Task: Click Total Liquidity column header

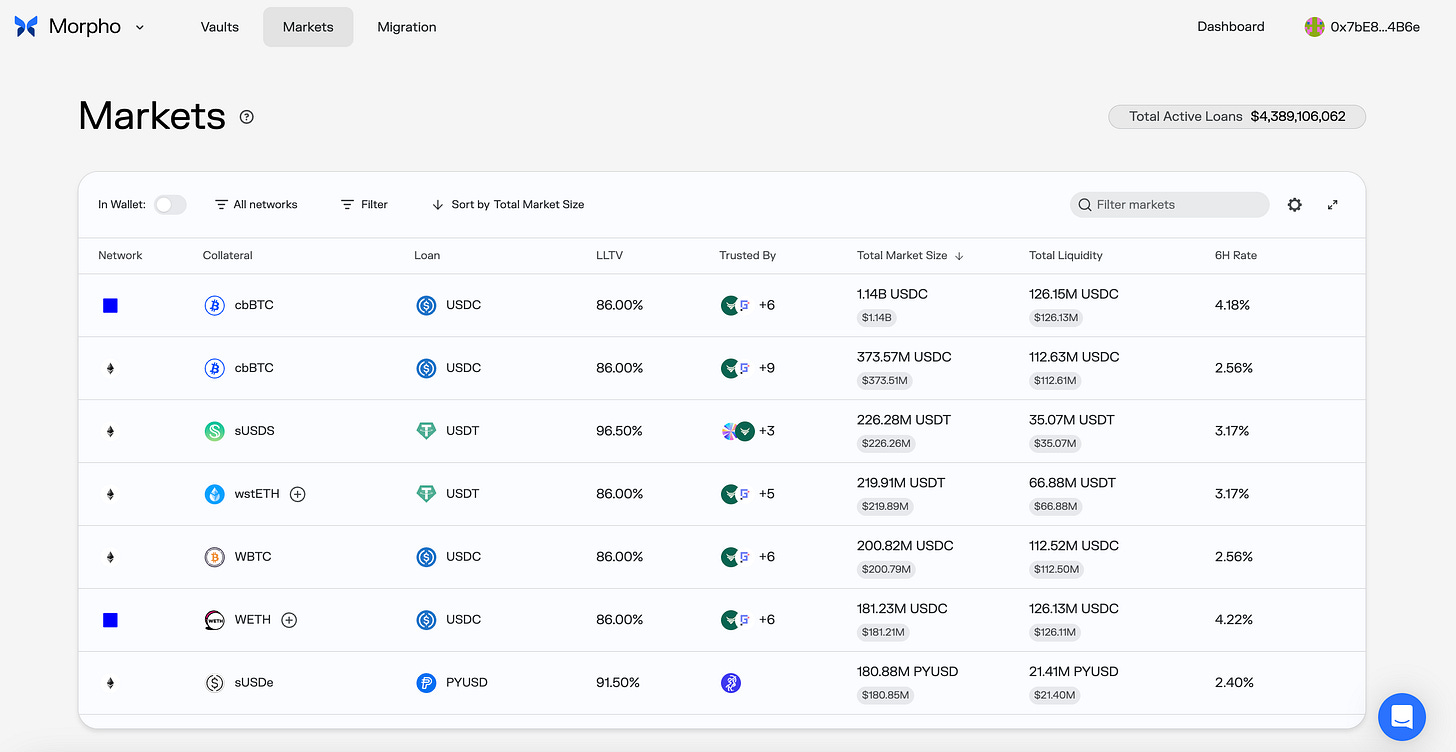Action: pos(1066,255)
